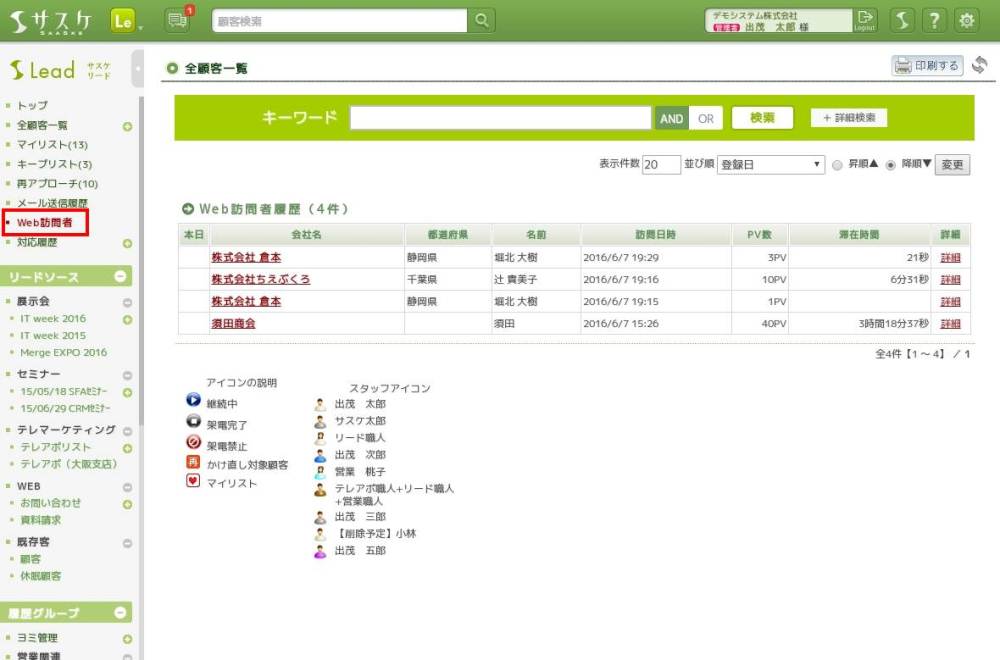The width and height of the screenshot is (1000, 660).
Task: Click the Logout icon
Action: click(x=865, y=20)
